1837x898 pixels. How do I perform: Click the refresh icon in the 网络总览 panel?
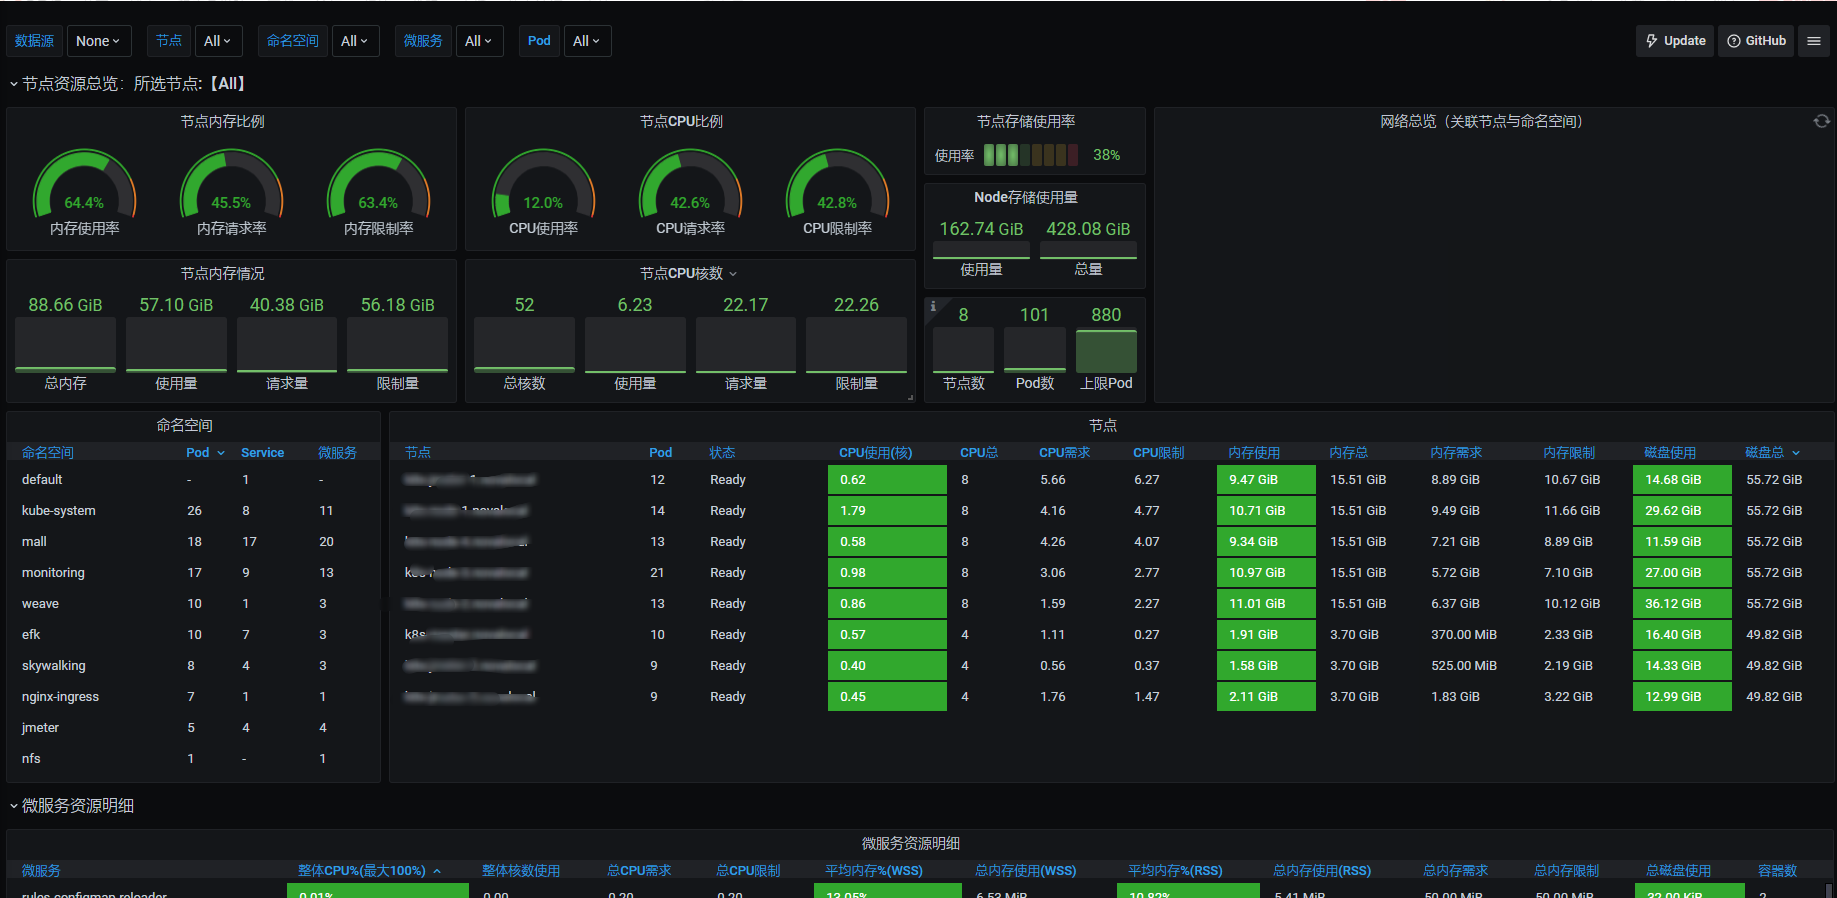click(x=1821, y=121)
